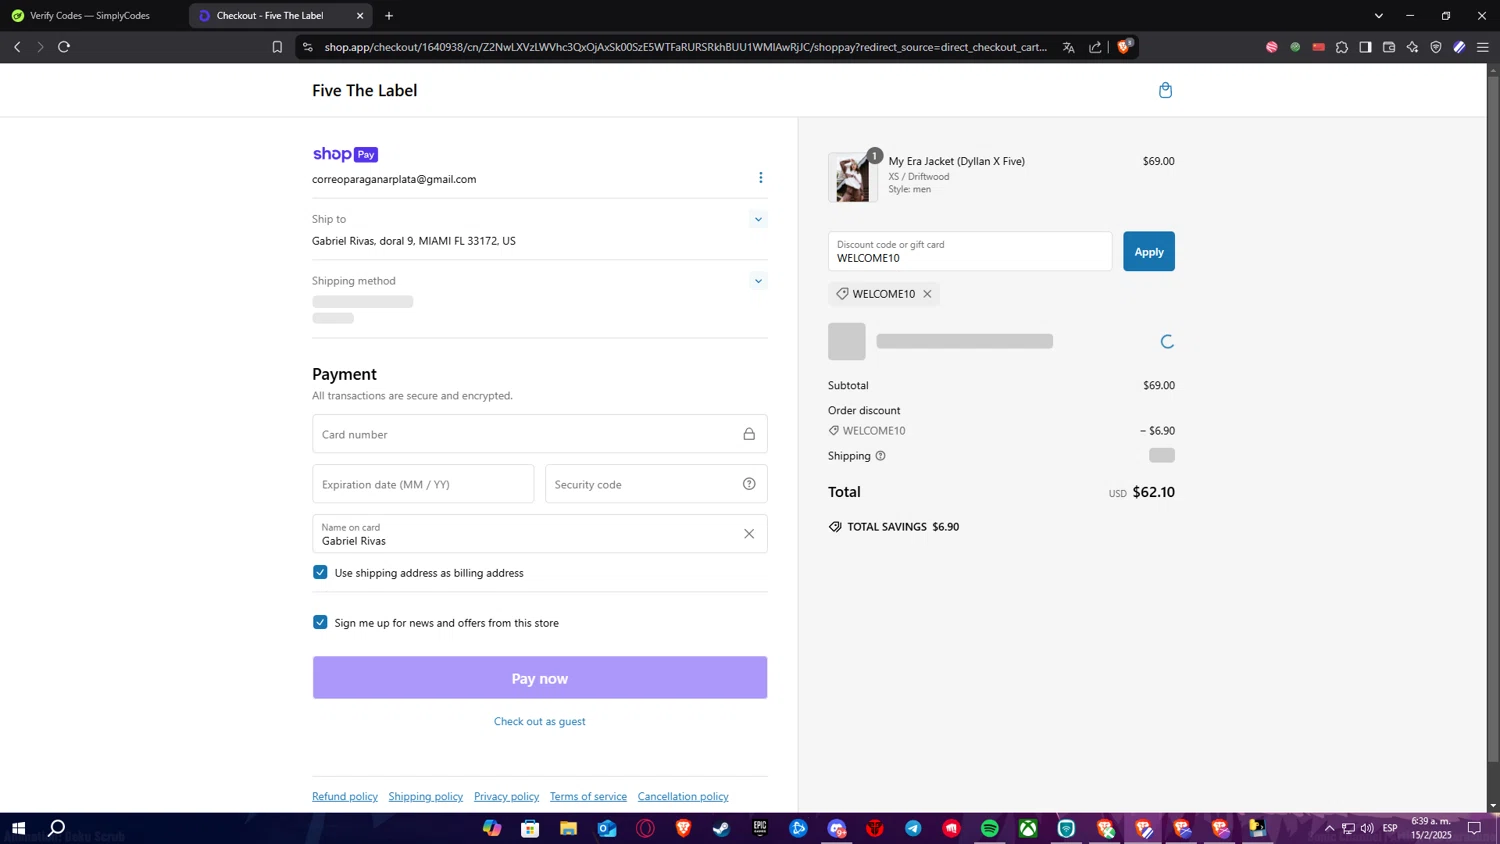The width and height of the screenshot is (1500, 844).
Task: Expand the Shipping method section
Action: click(x=758, y=281)
